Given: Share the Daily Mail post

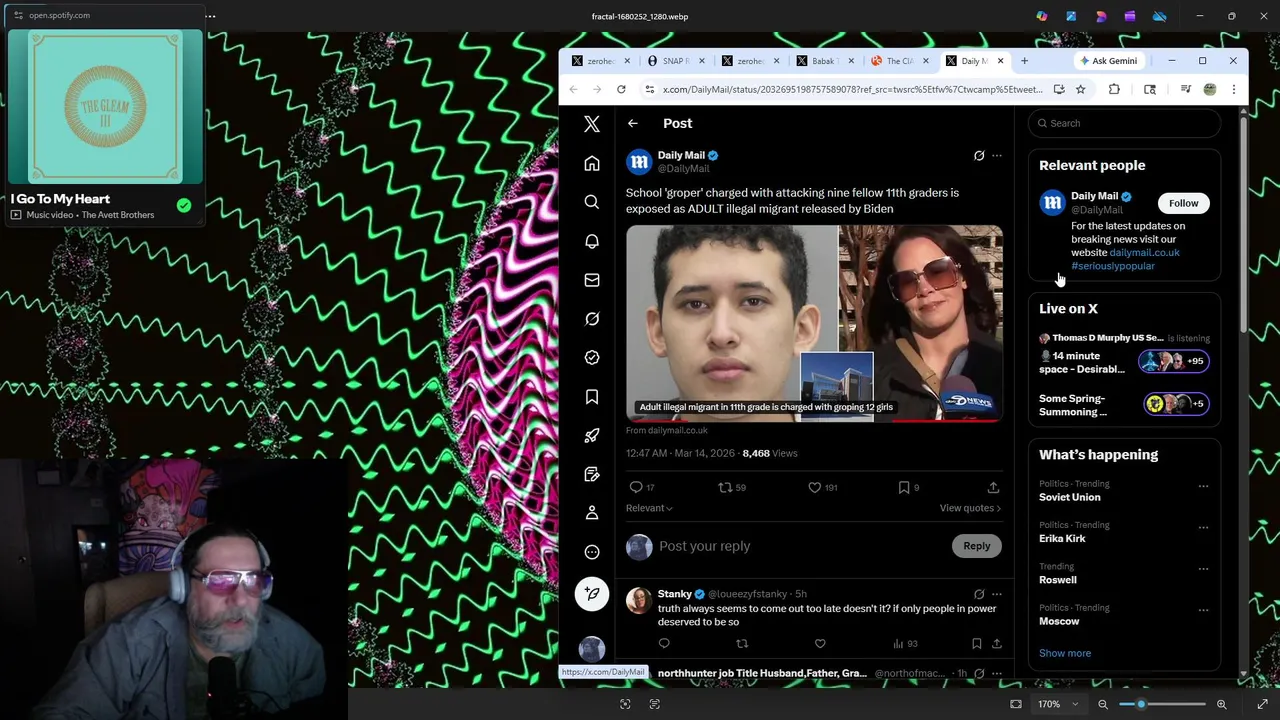Looking at the screenshot, I should coord(993,487).
